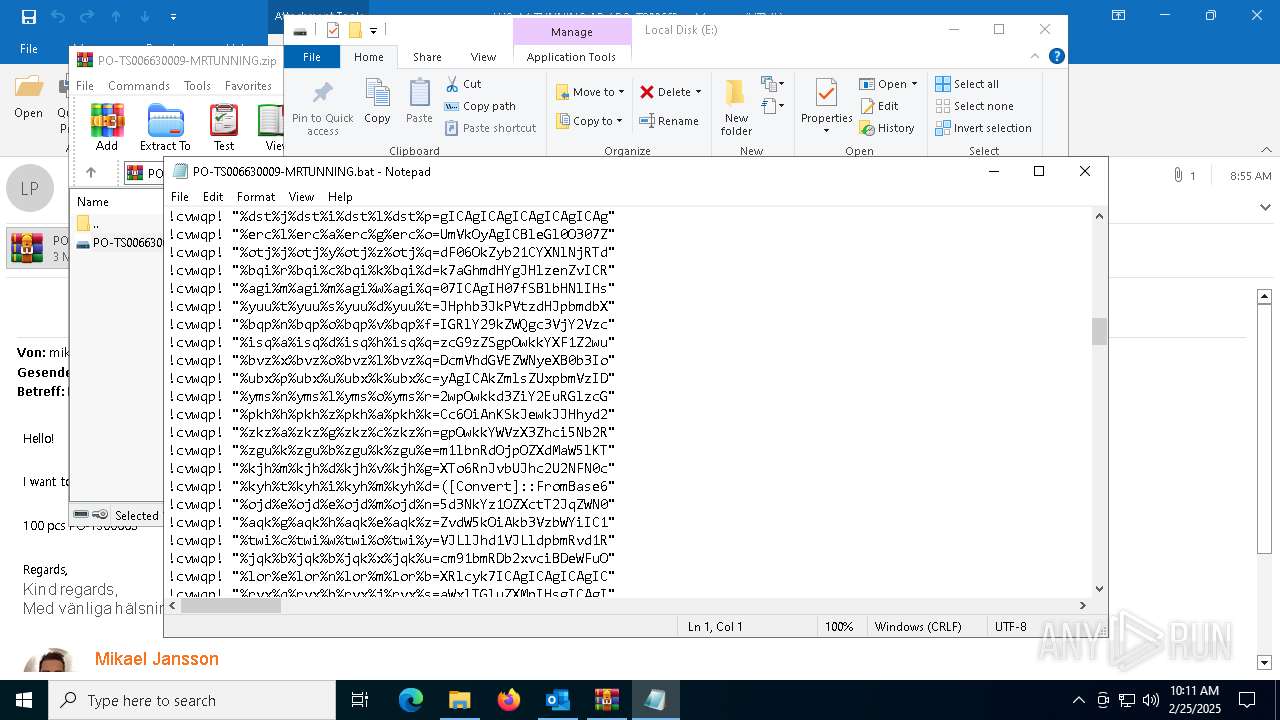This screenshot has height=720, width=1280.
Task: Click the Open button in Outlook ribbon
Action: 28,98
